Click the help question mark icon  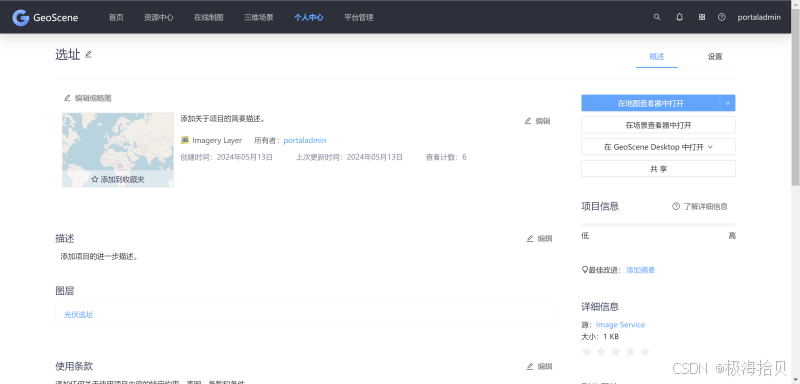coord(721,17)
